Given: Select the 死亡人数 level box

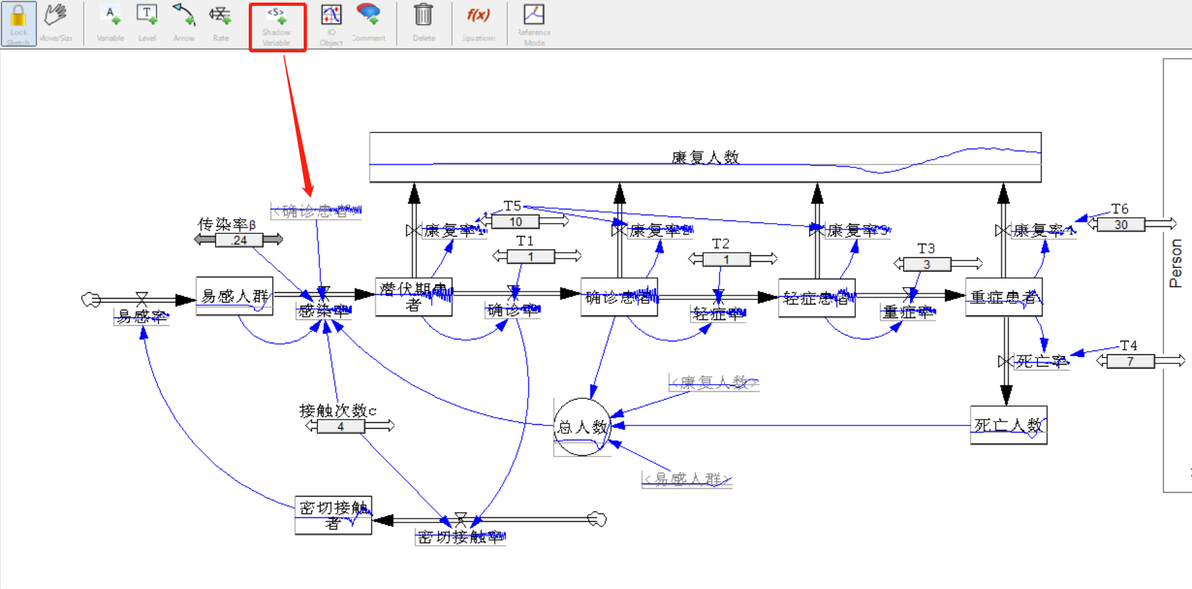Looking at the screenshot, I should click(1009, 425).
